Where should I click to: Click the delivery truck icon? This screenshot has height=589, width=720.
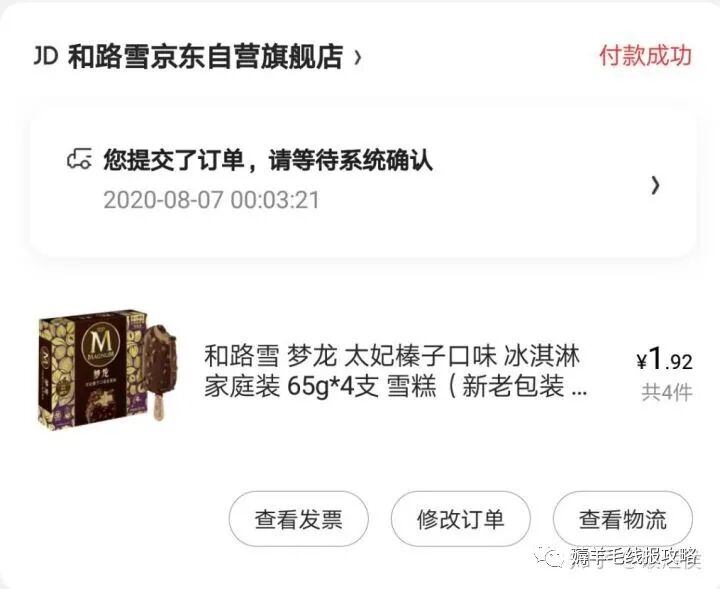click(79, 160)
